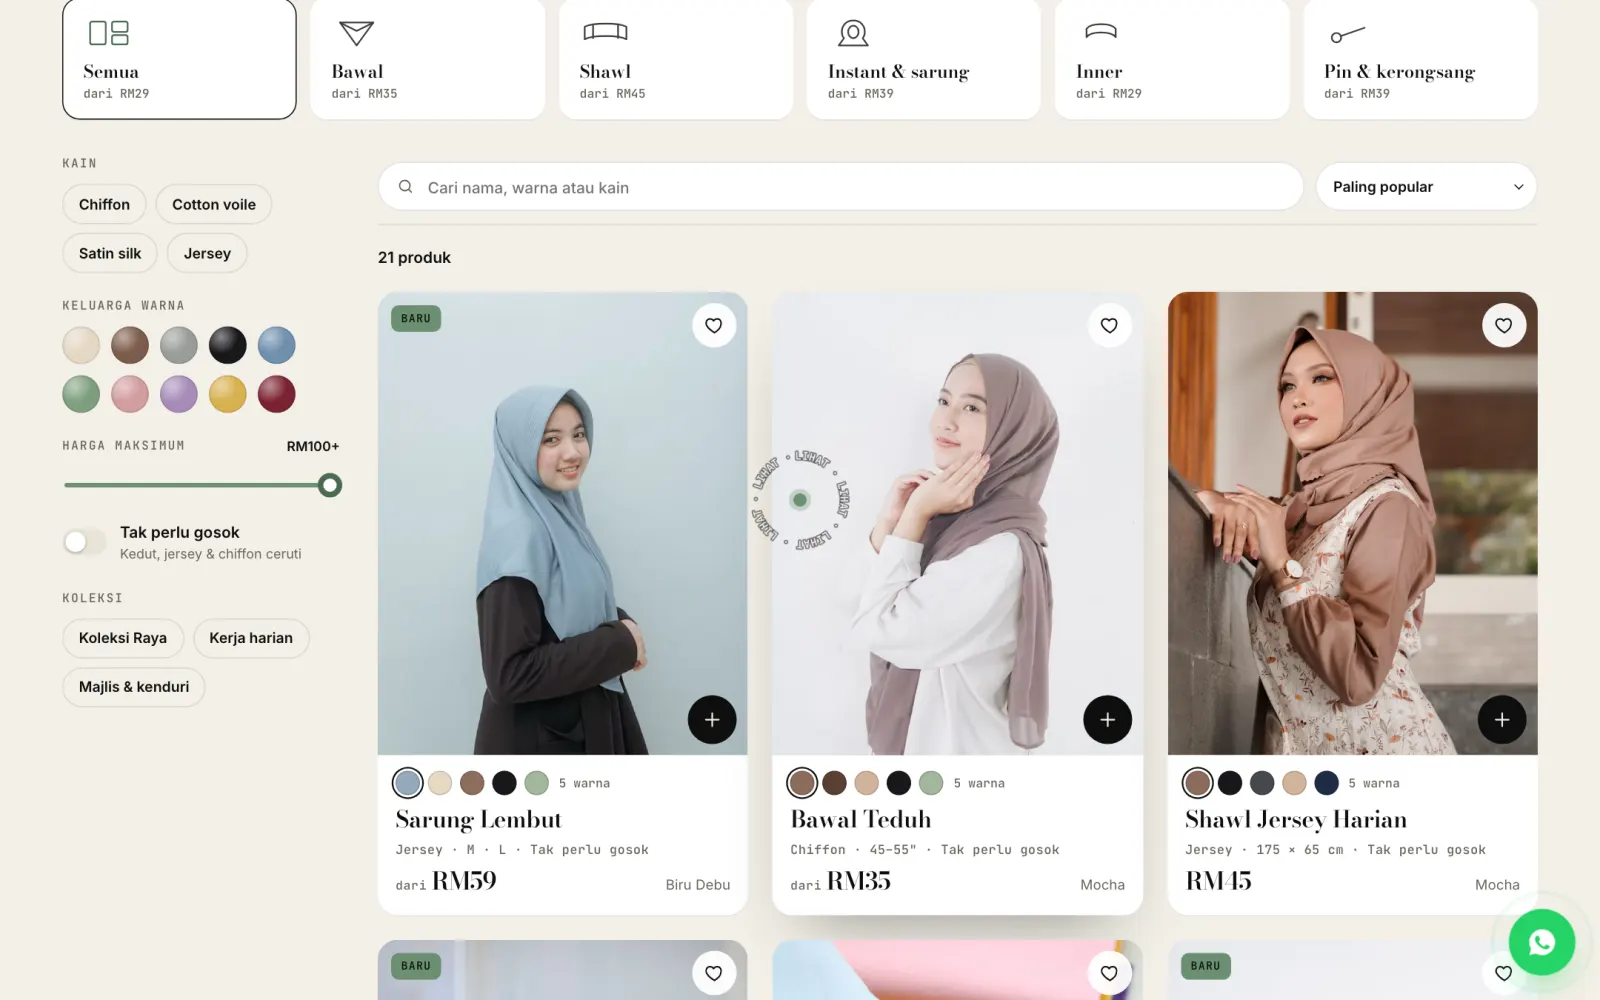Screen dimensions: 1600x1000
Task: Select blue colour family swatch
Action: (277, 345)
